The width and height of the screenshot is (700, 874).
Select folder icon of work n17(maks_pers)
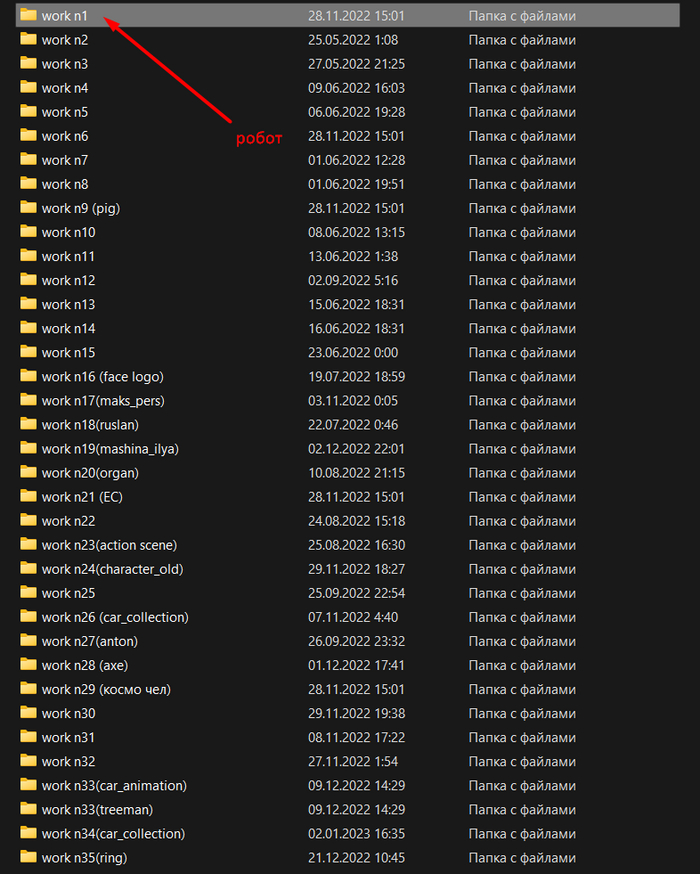28,400
